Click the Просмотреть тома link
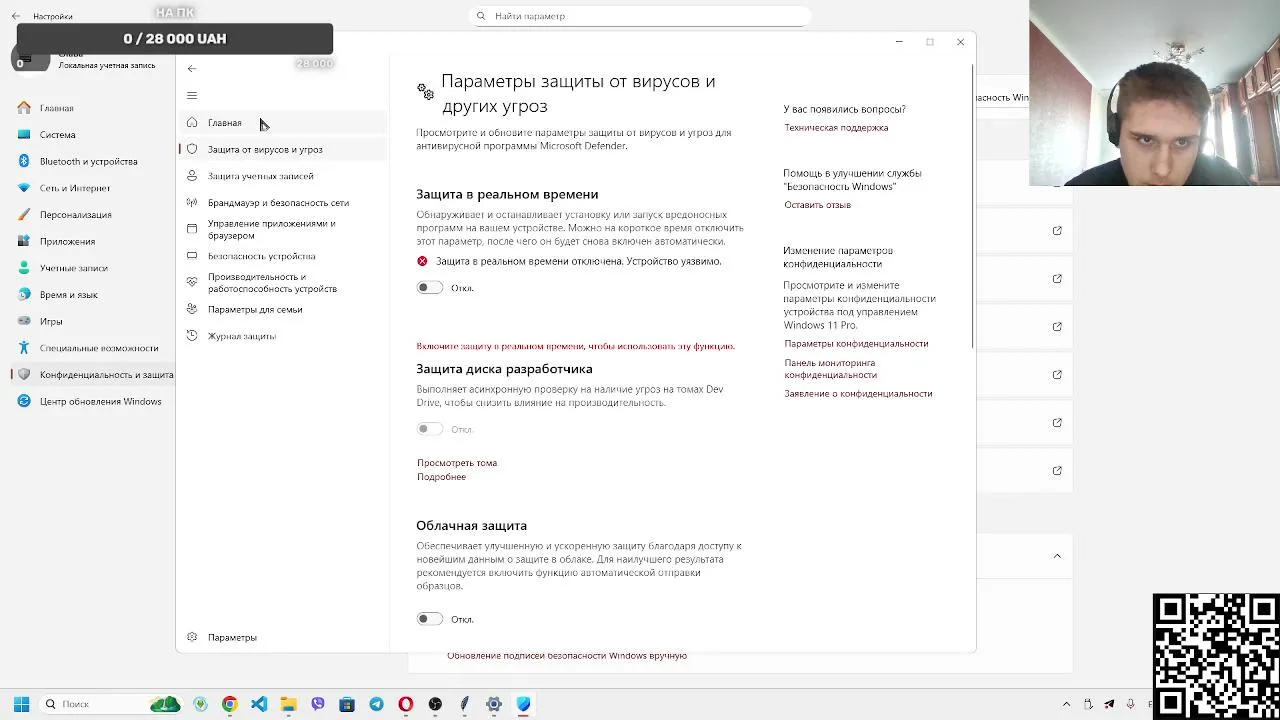The image size is (1280, 720). pyautogui.click(x=457, y=463)
